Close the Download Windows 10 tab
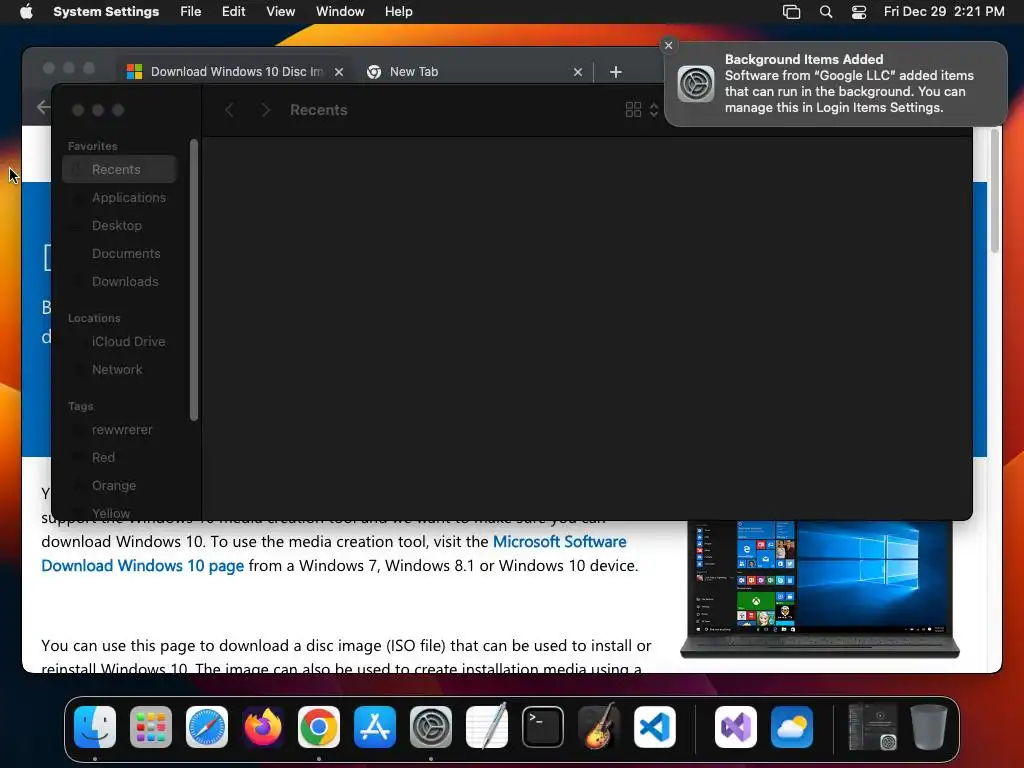1024x768 pixels. pyautogui.click(x=339, y=72)
